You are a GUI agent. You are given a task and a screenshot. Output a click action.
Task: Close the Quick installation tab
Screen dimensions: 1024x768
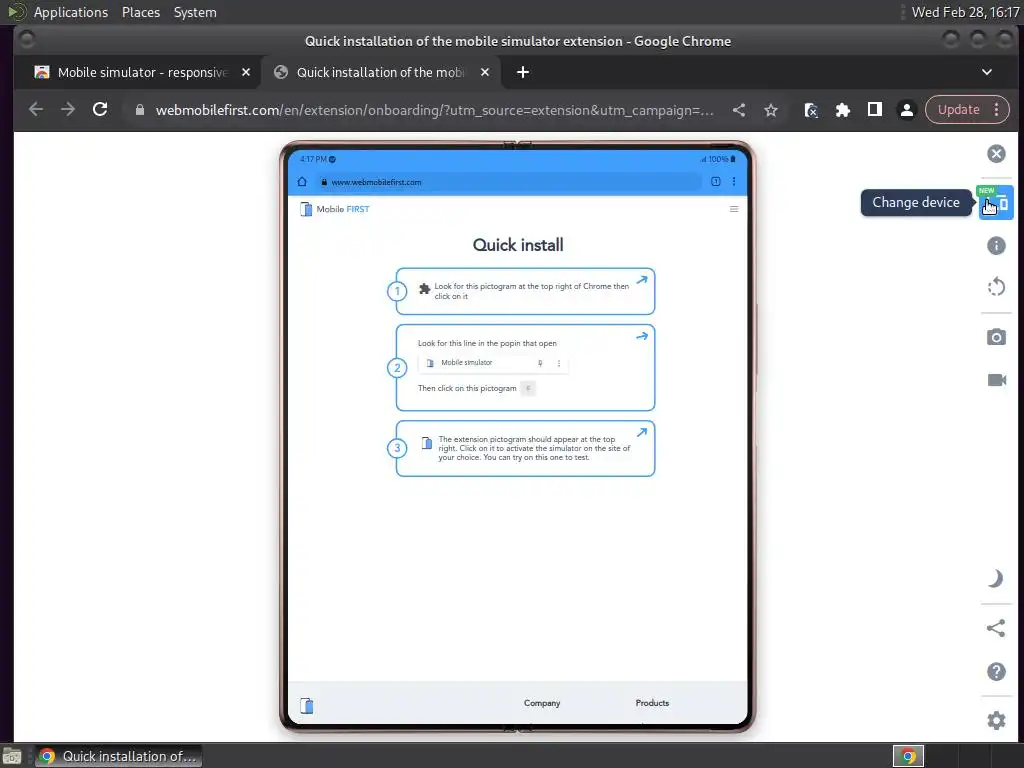485,72
